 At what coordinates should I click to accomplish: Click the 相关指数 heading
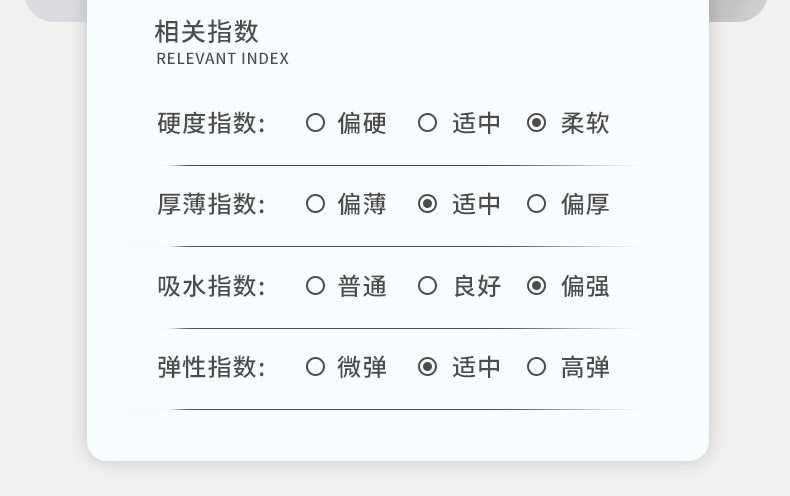(207, 32)
